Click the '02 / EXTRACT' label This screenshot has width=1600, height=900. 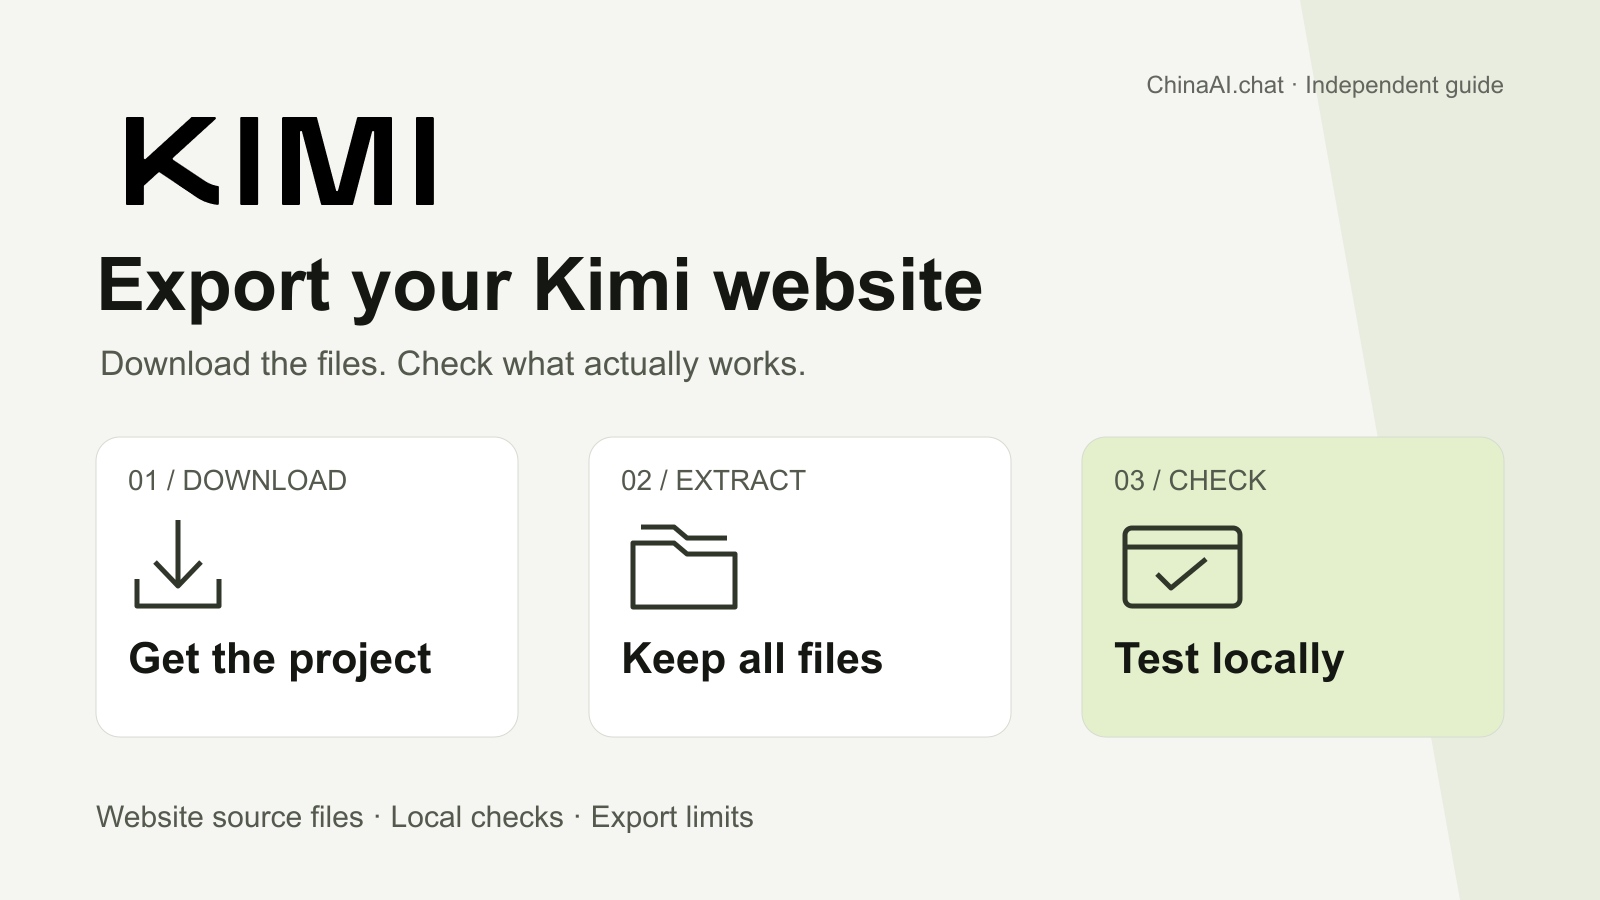(x=713, y=481)
